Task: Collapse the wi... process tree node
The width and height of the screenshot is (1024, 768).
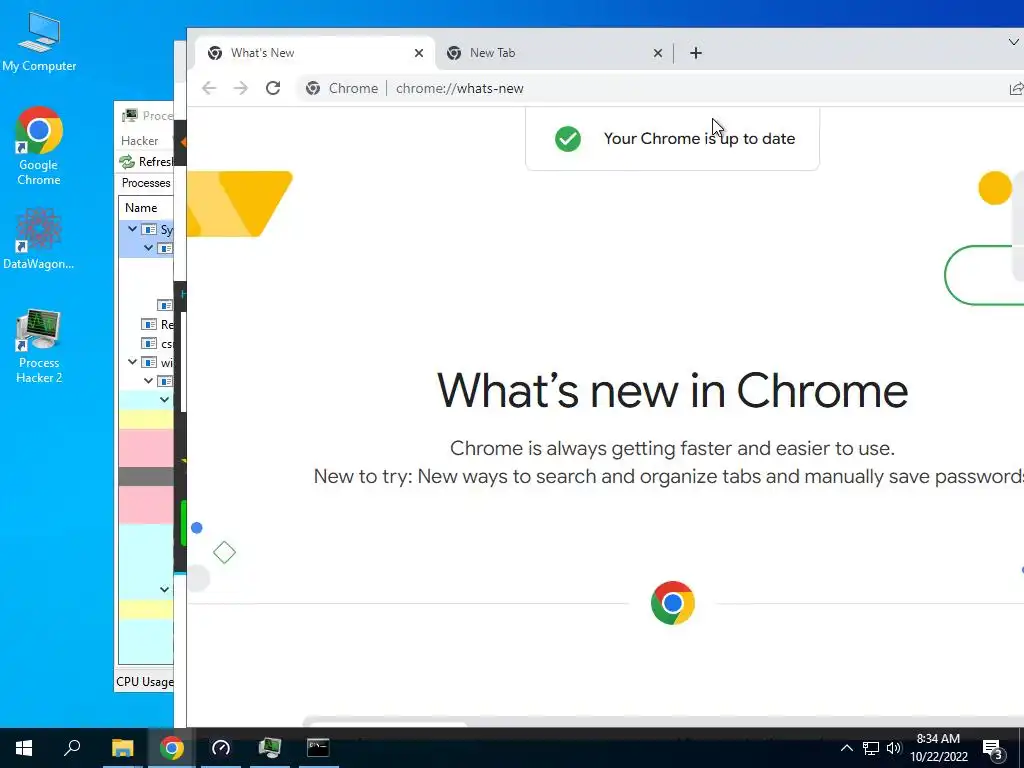Action: [133, 362]
